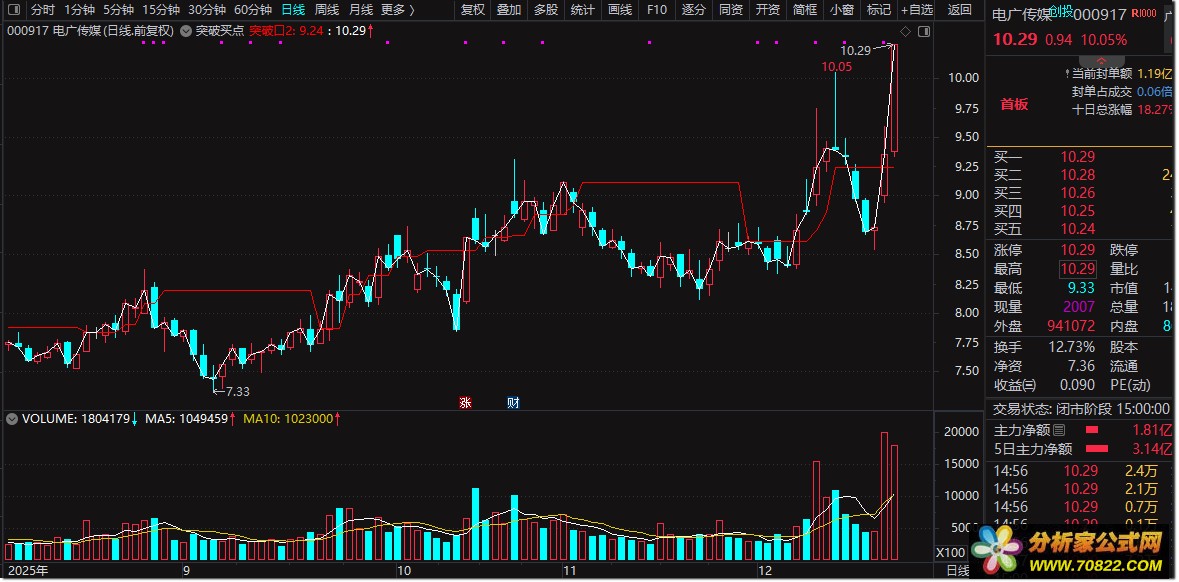The image size is (1179, 582).
Task: Open the 小窗 mini window button
Action: point(841,10)
